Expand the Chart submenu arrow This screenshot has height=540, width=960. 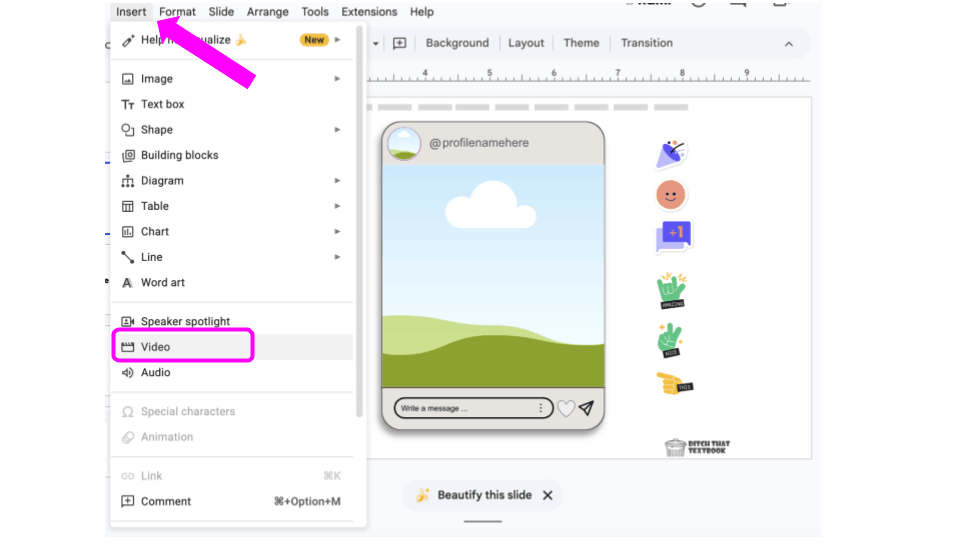click(x=337, y=232)
